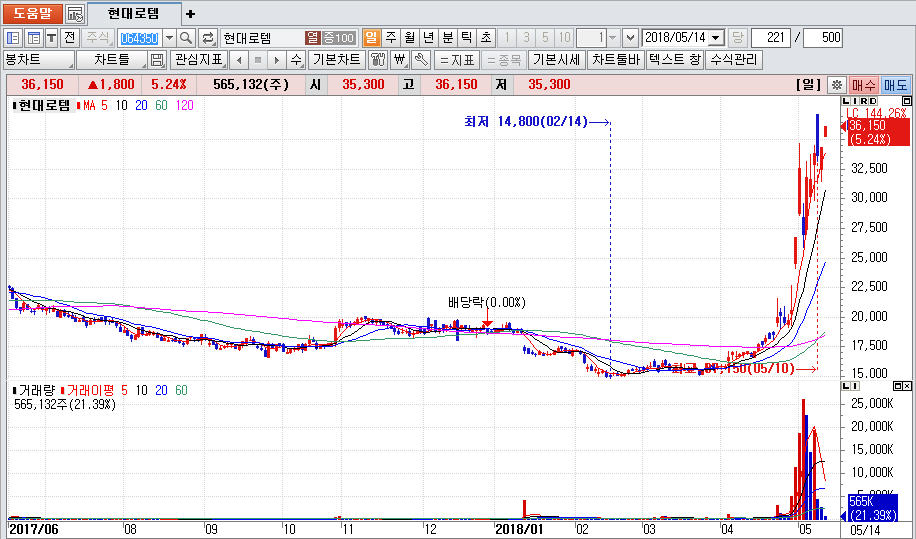Expand the stock code dropdown arrow
This screenshot has height=539, width=916.
tap(168, 38)
